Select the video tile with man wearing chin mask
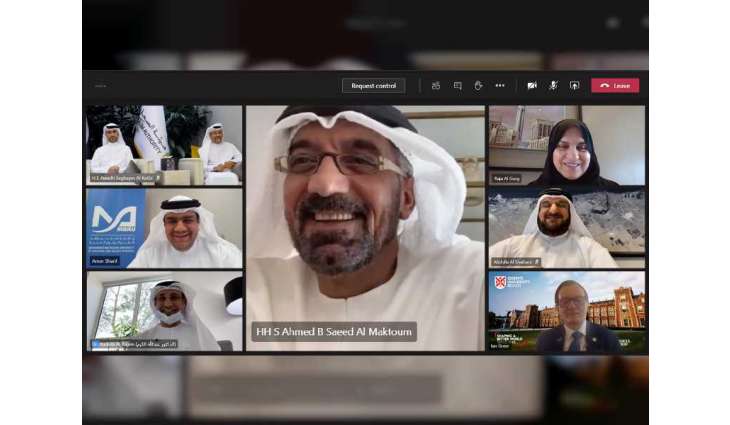The width and height of the screenshot is (730, 425). 164,311
